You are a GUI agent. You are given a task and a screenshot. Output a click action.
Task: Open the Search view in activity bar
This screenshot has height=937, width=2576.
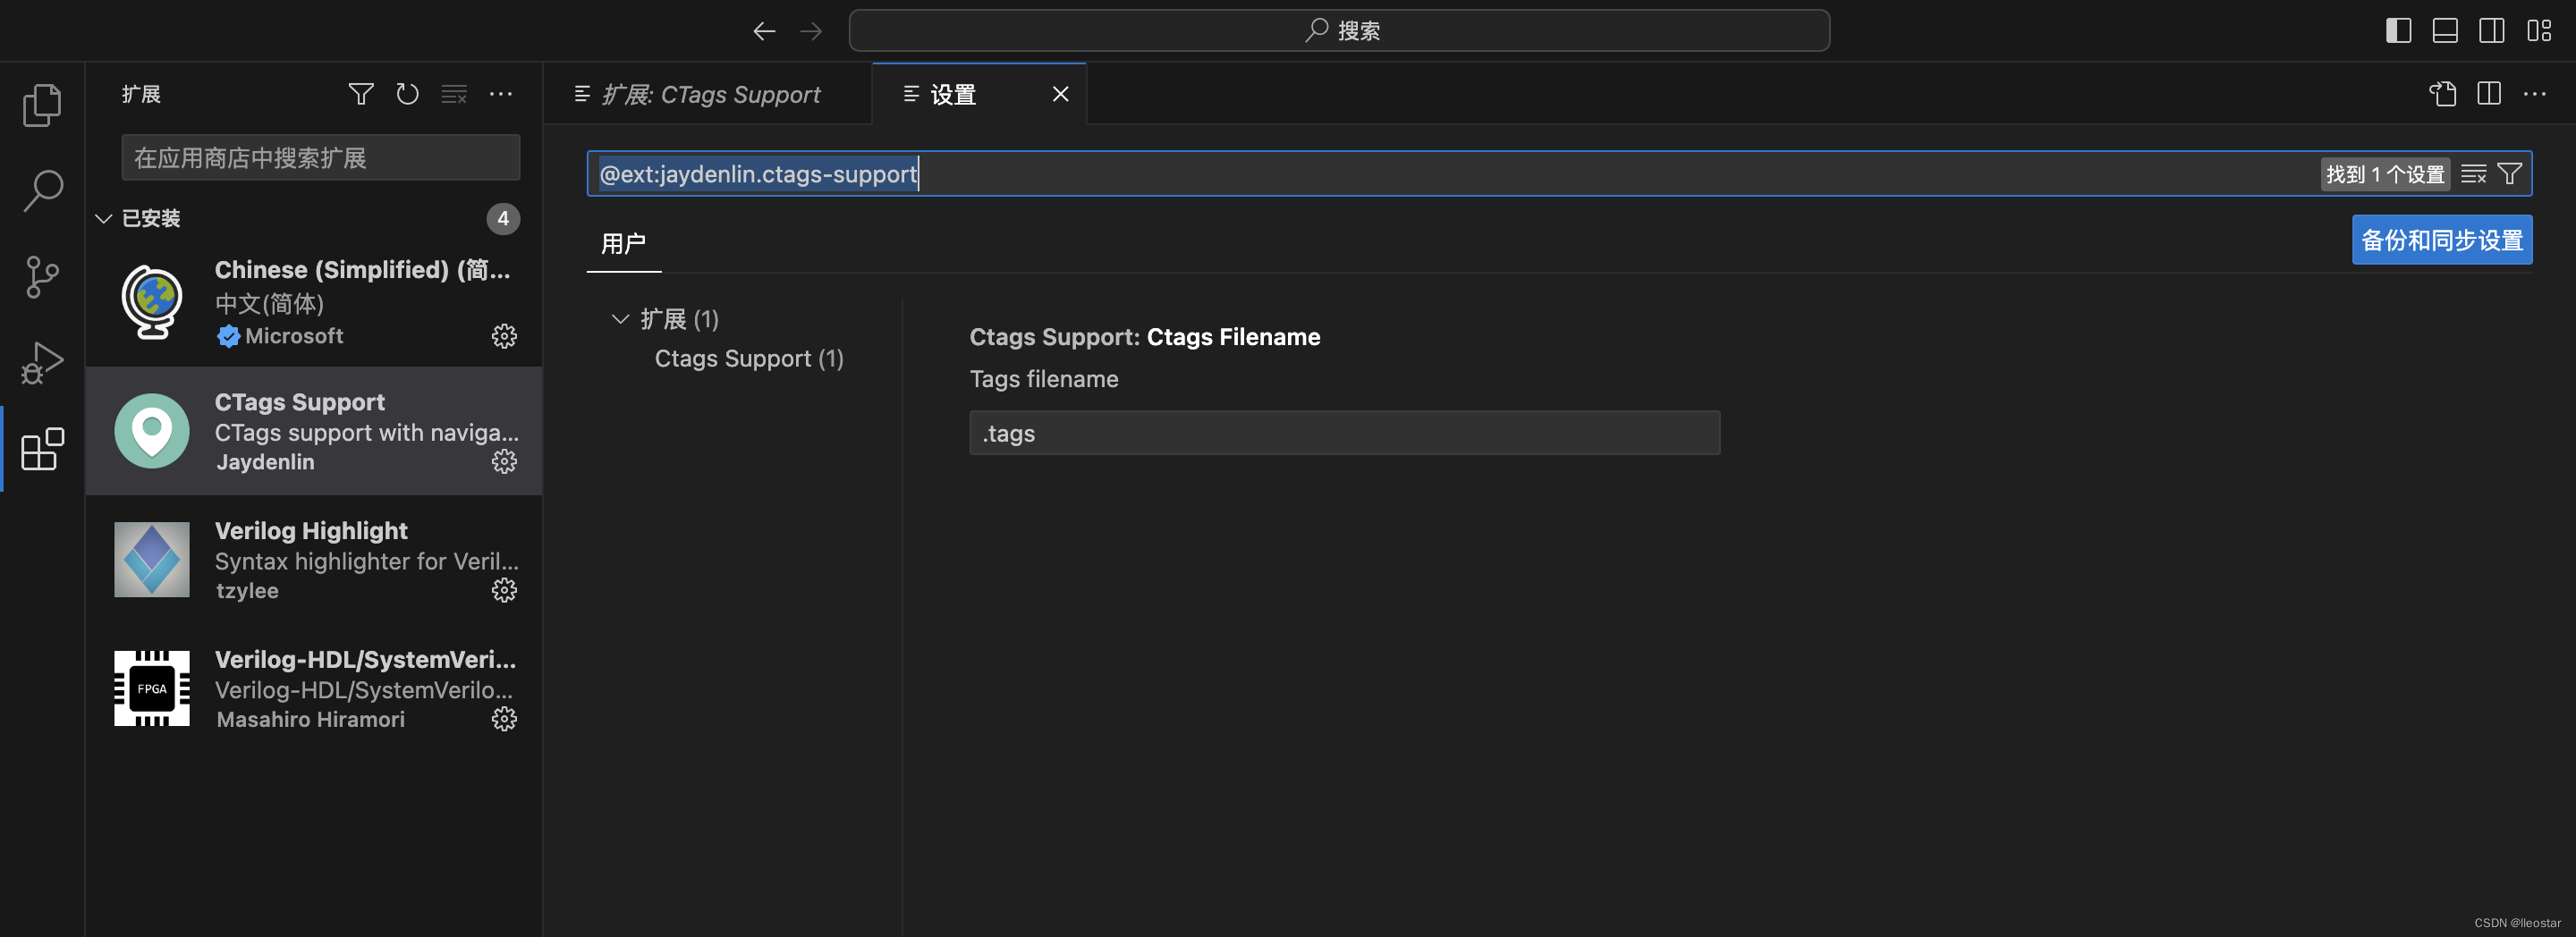(x=42, y=190)
